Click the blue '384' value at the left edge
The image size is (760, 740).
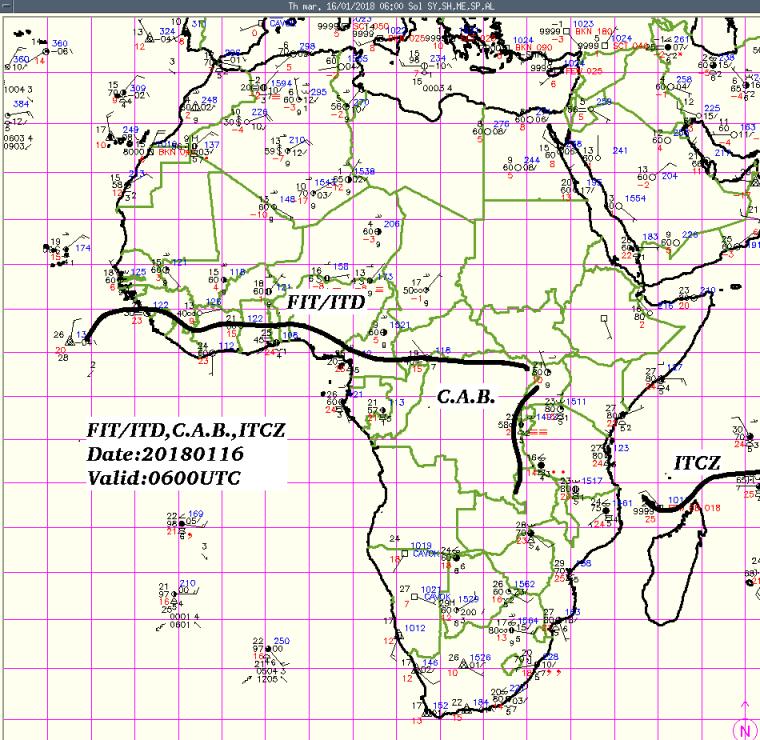point(21,103)
